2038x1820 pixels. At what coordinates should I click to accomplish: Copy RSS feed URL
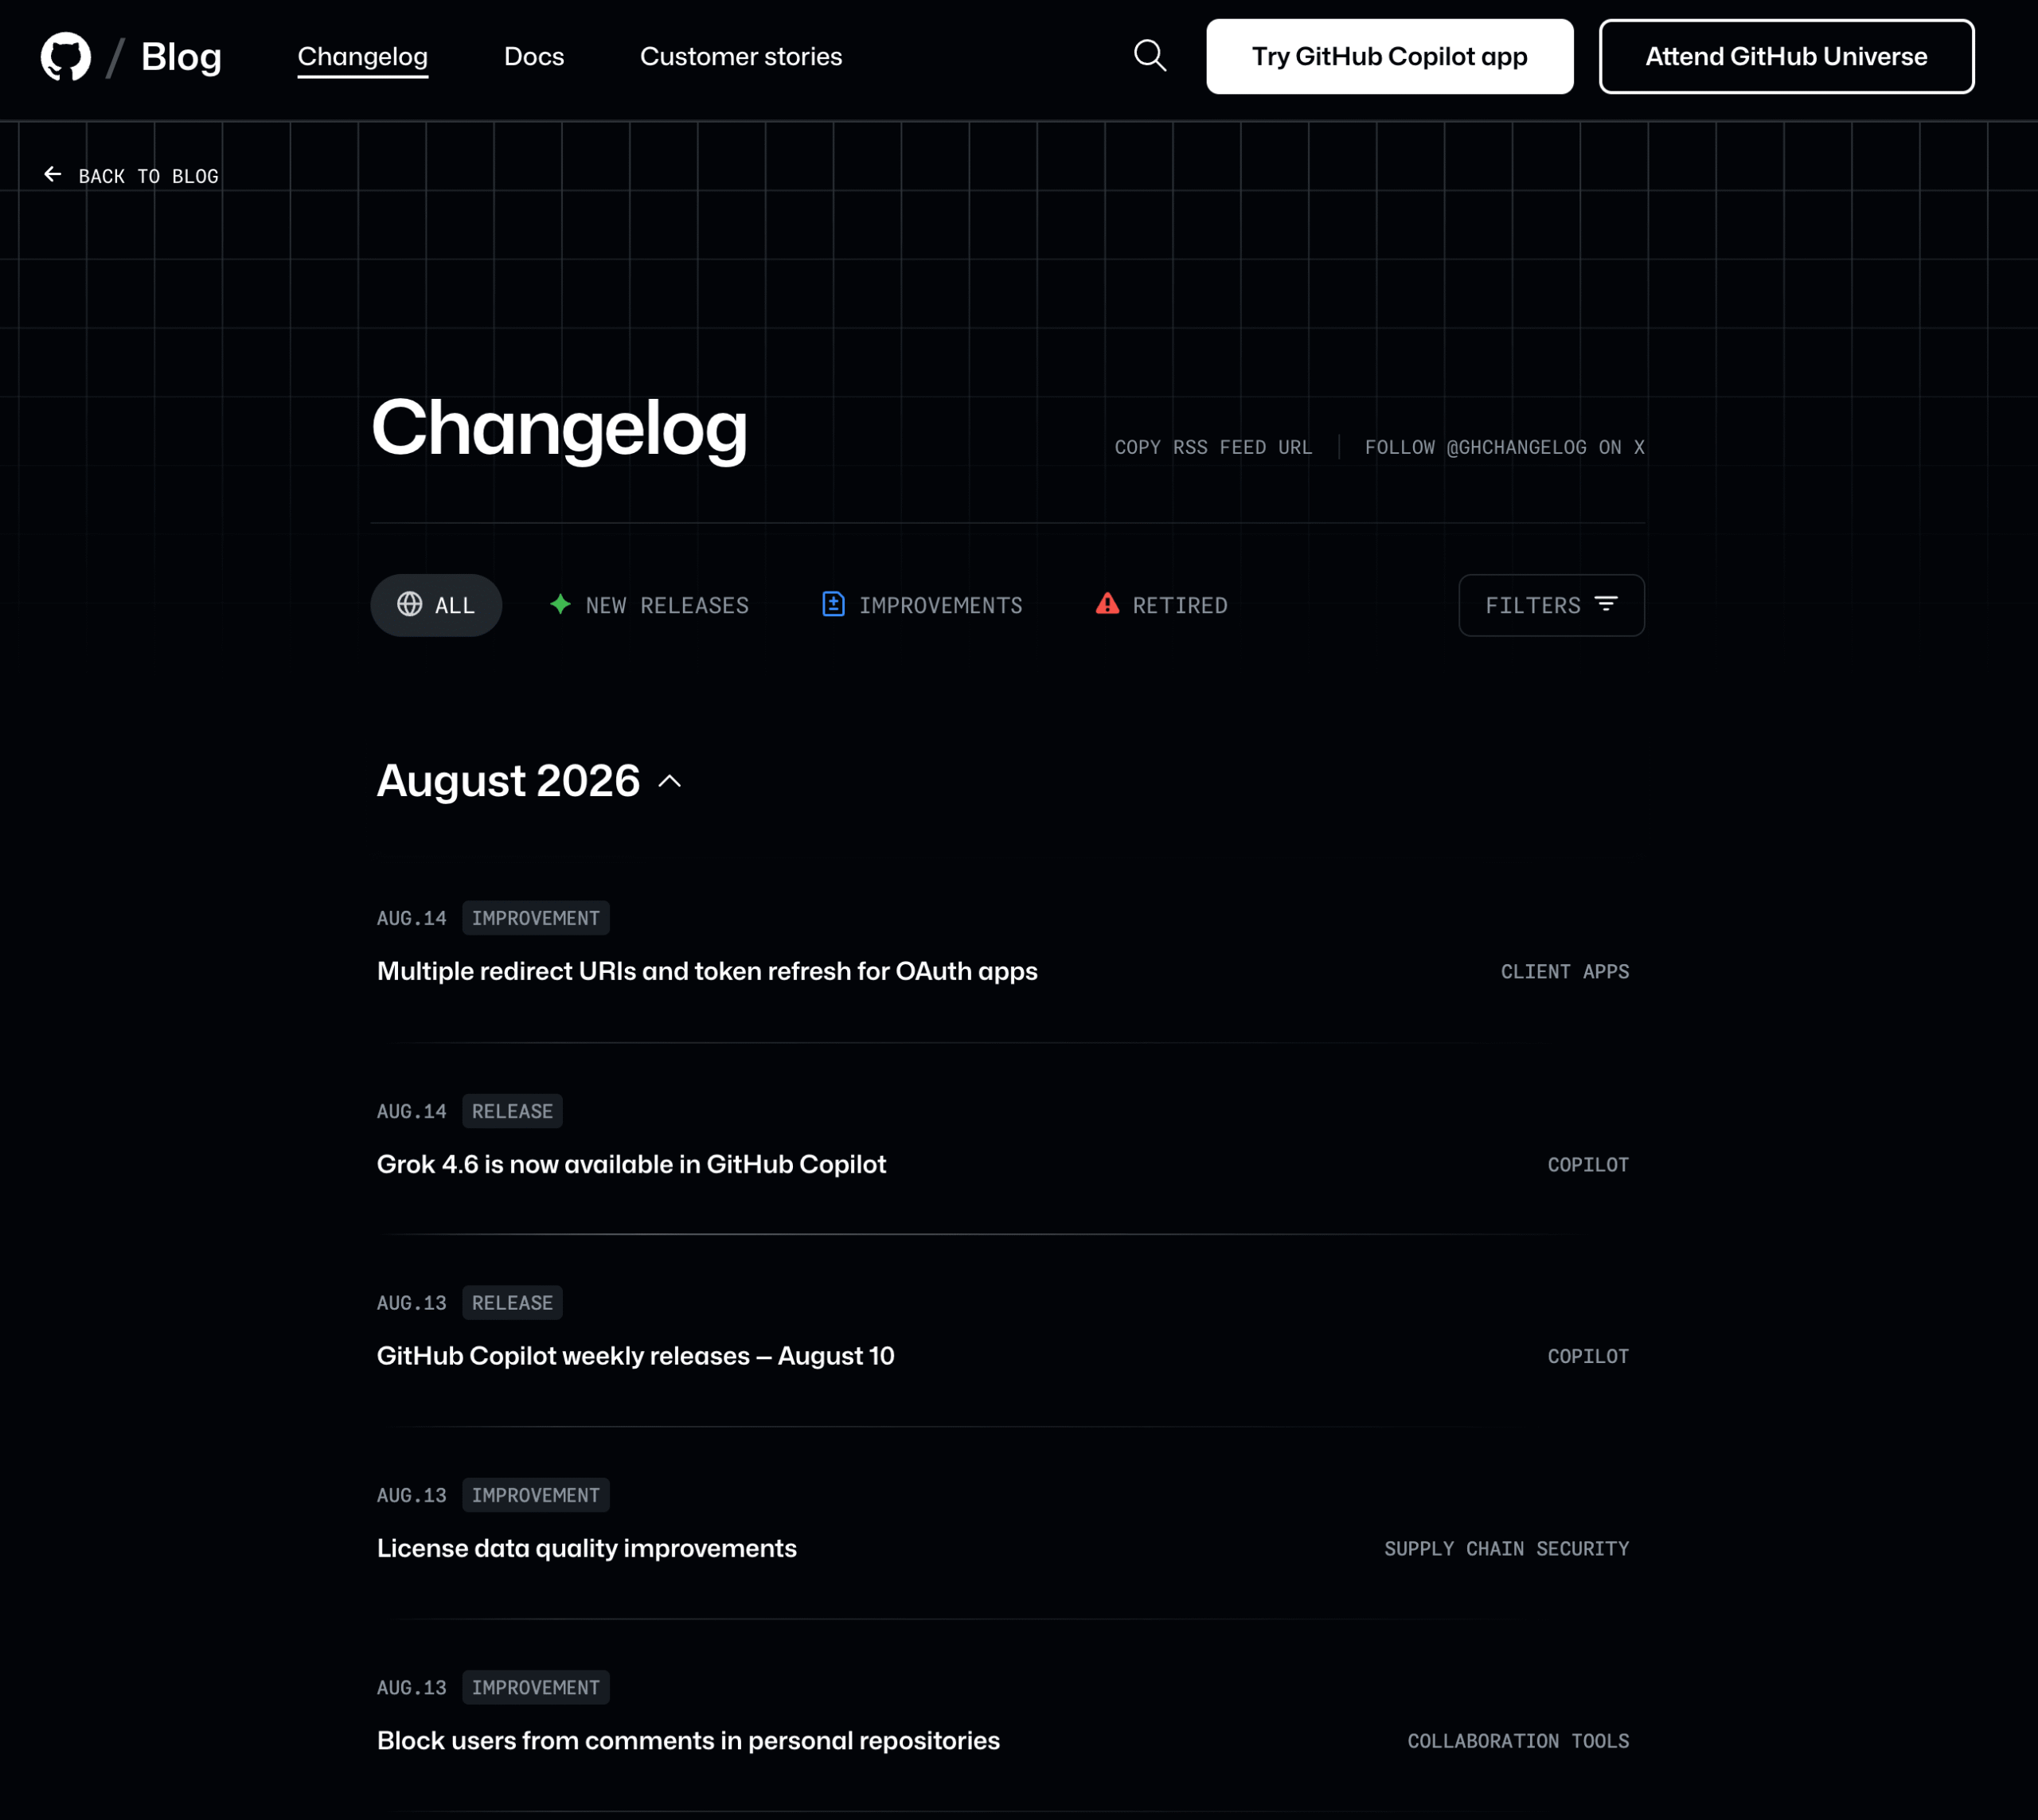[x=1213, y=447]
